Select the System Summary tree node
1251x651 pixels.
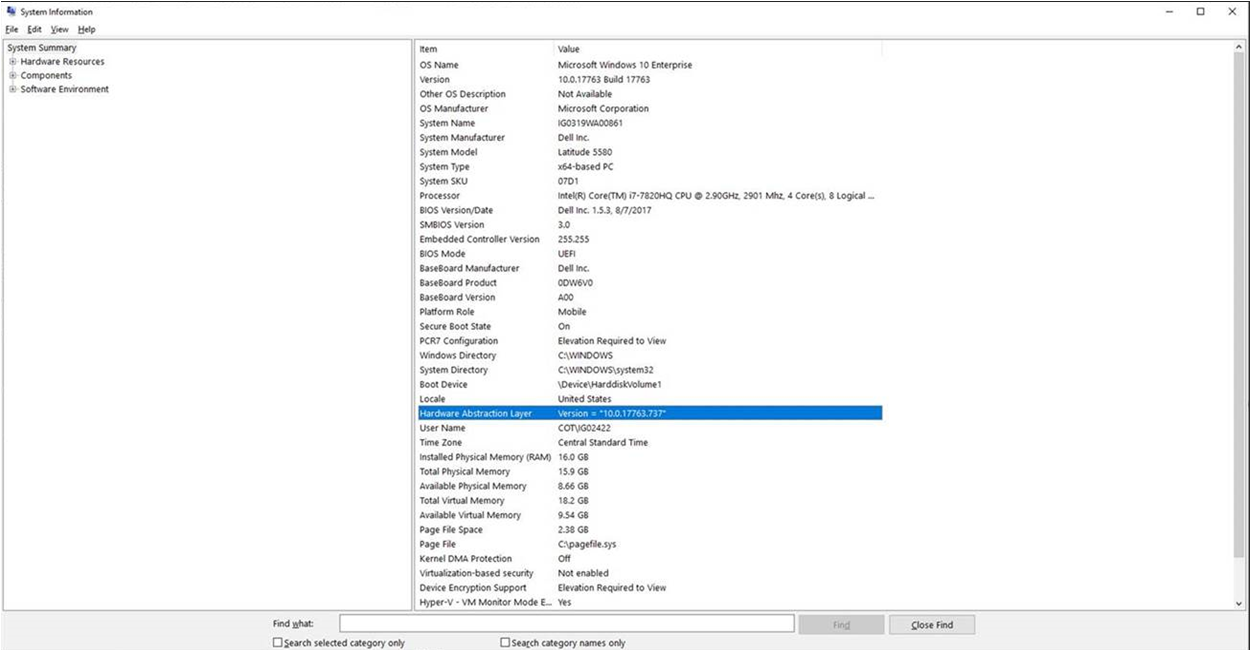(44, 47)
